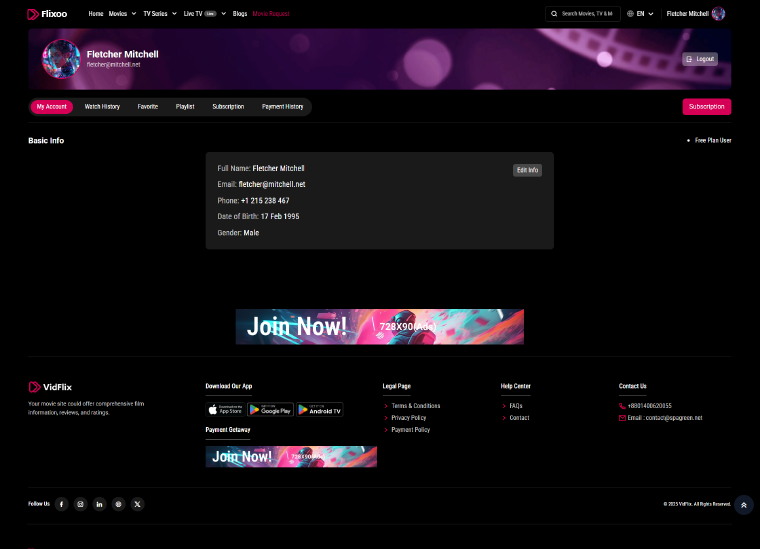Open the Playlist tab
Image resolution: width=760 pixels, height=549 pixels.
185,106
